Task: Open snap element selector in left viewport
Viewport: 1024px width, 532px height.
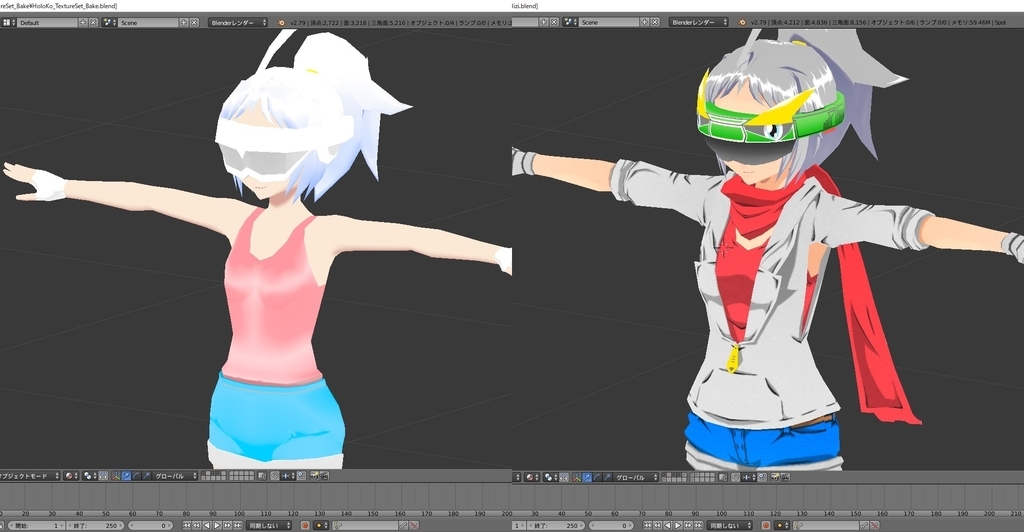Action: pos(288,476)
